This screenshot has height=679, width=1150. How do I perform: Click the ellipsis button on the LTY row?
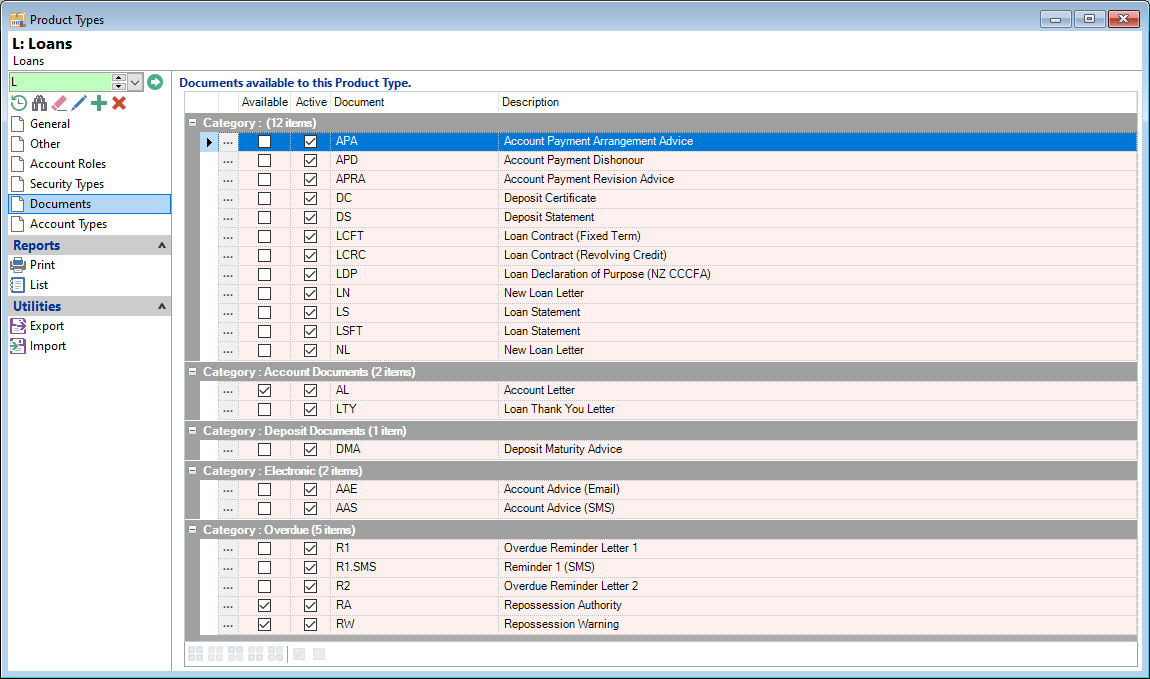(x=228, y=410)
